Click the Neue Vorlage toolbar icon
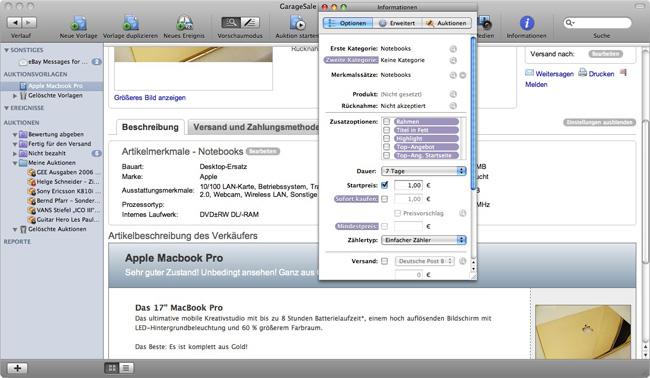 tap(78, 23)
